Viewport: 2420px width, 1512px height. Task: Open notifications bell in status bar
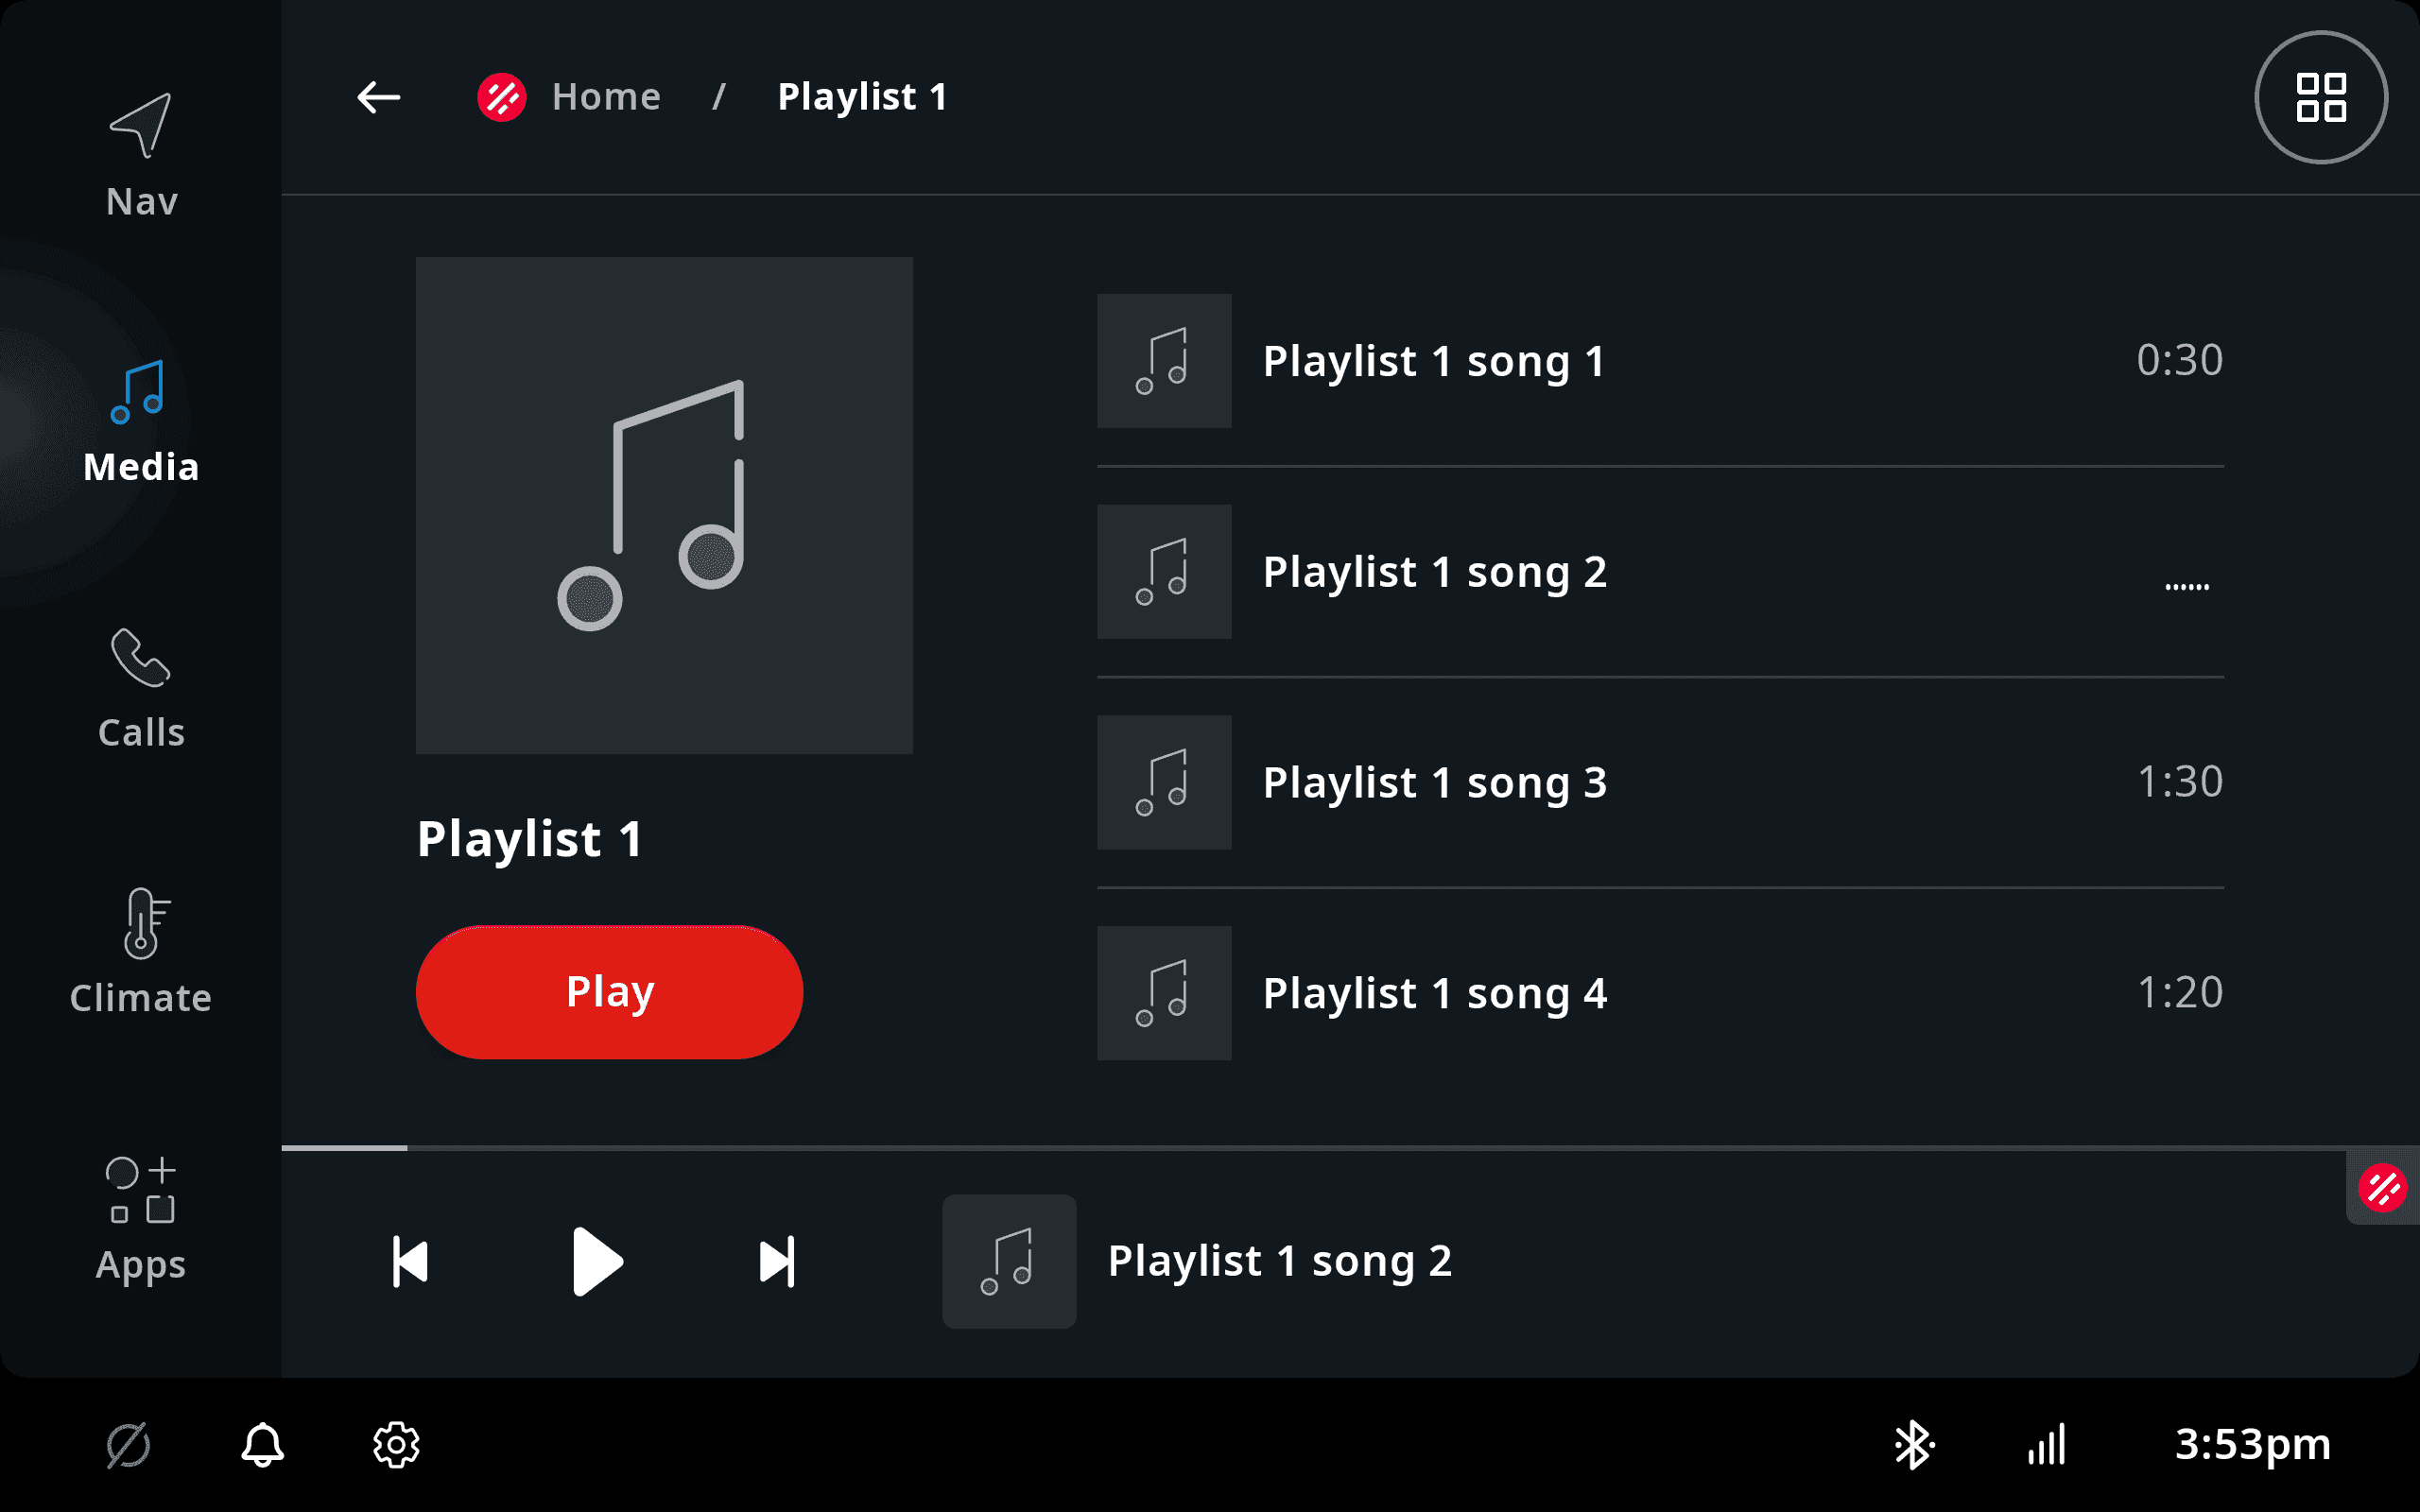(x=262, y=1445)
